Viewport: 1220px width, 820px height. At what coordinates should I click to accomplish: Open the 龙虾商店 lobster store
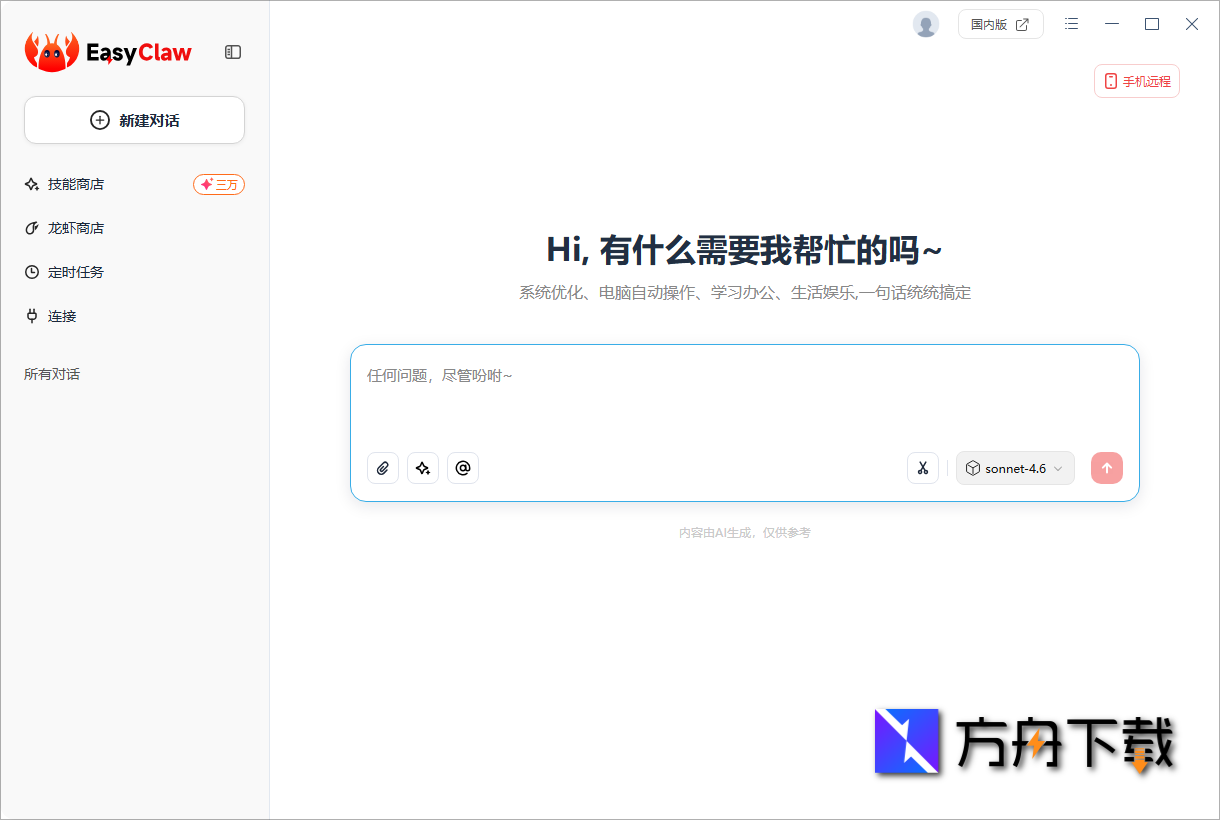tap(75, 228)
